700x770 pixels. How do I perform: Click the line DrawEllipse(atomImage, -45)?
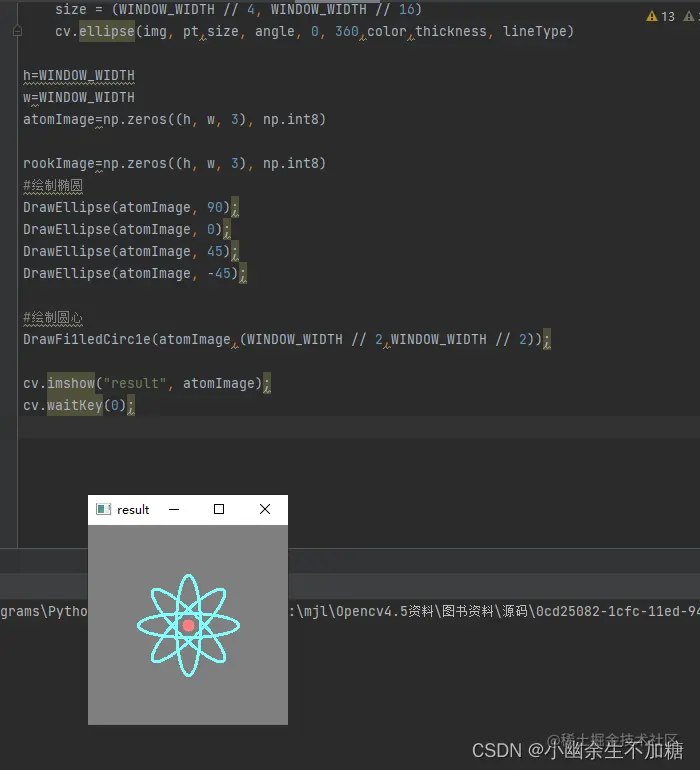(135, 273)
